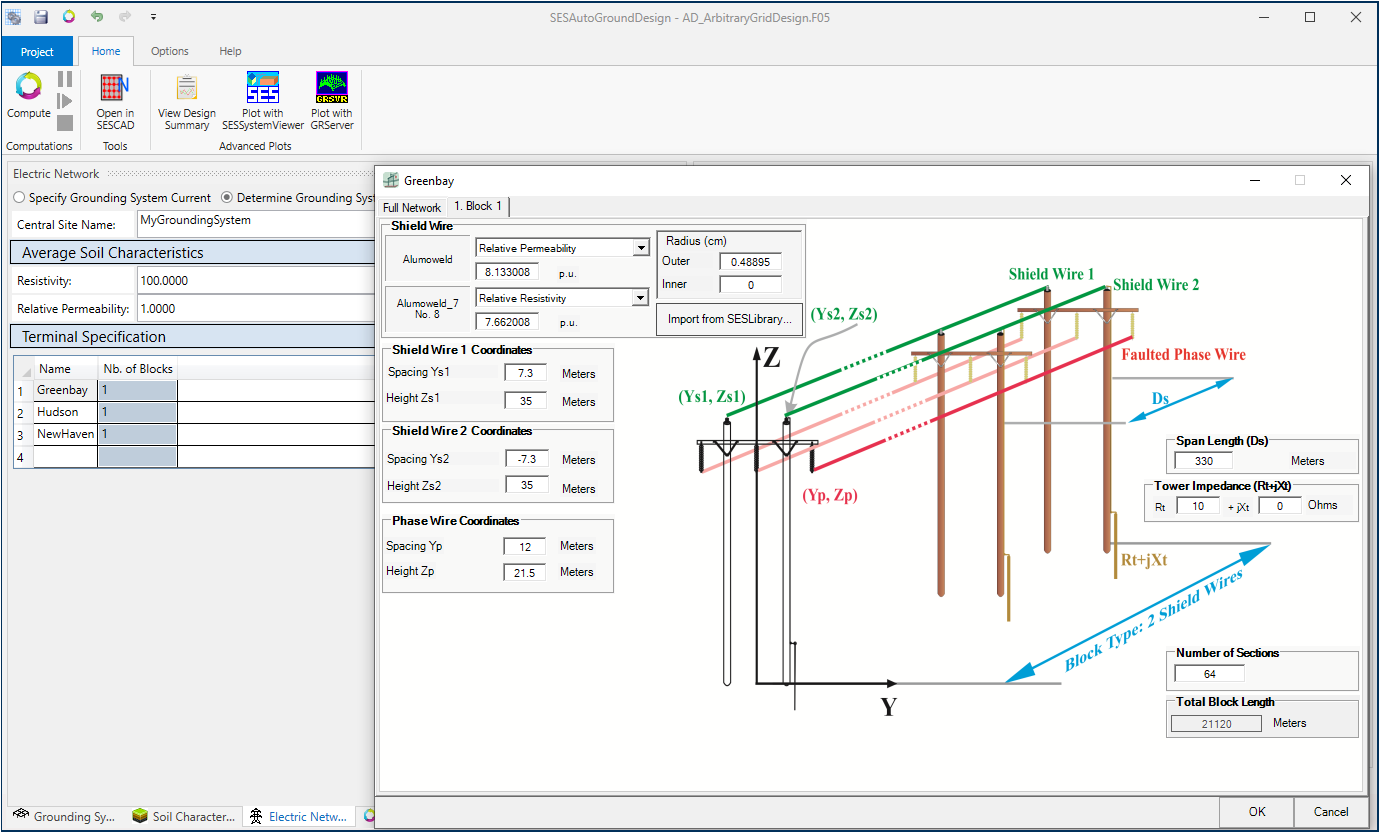Click the relative resistivity value 7.662008
Viewport: 1379px width, 832px height.
507,321
